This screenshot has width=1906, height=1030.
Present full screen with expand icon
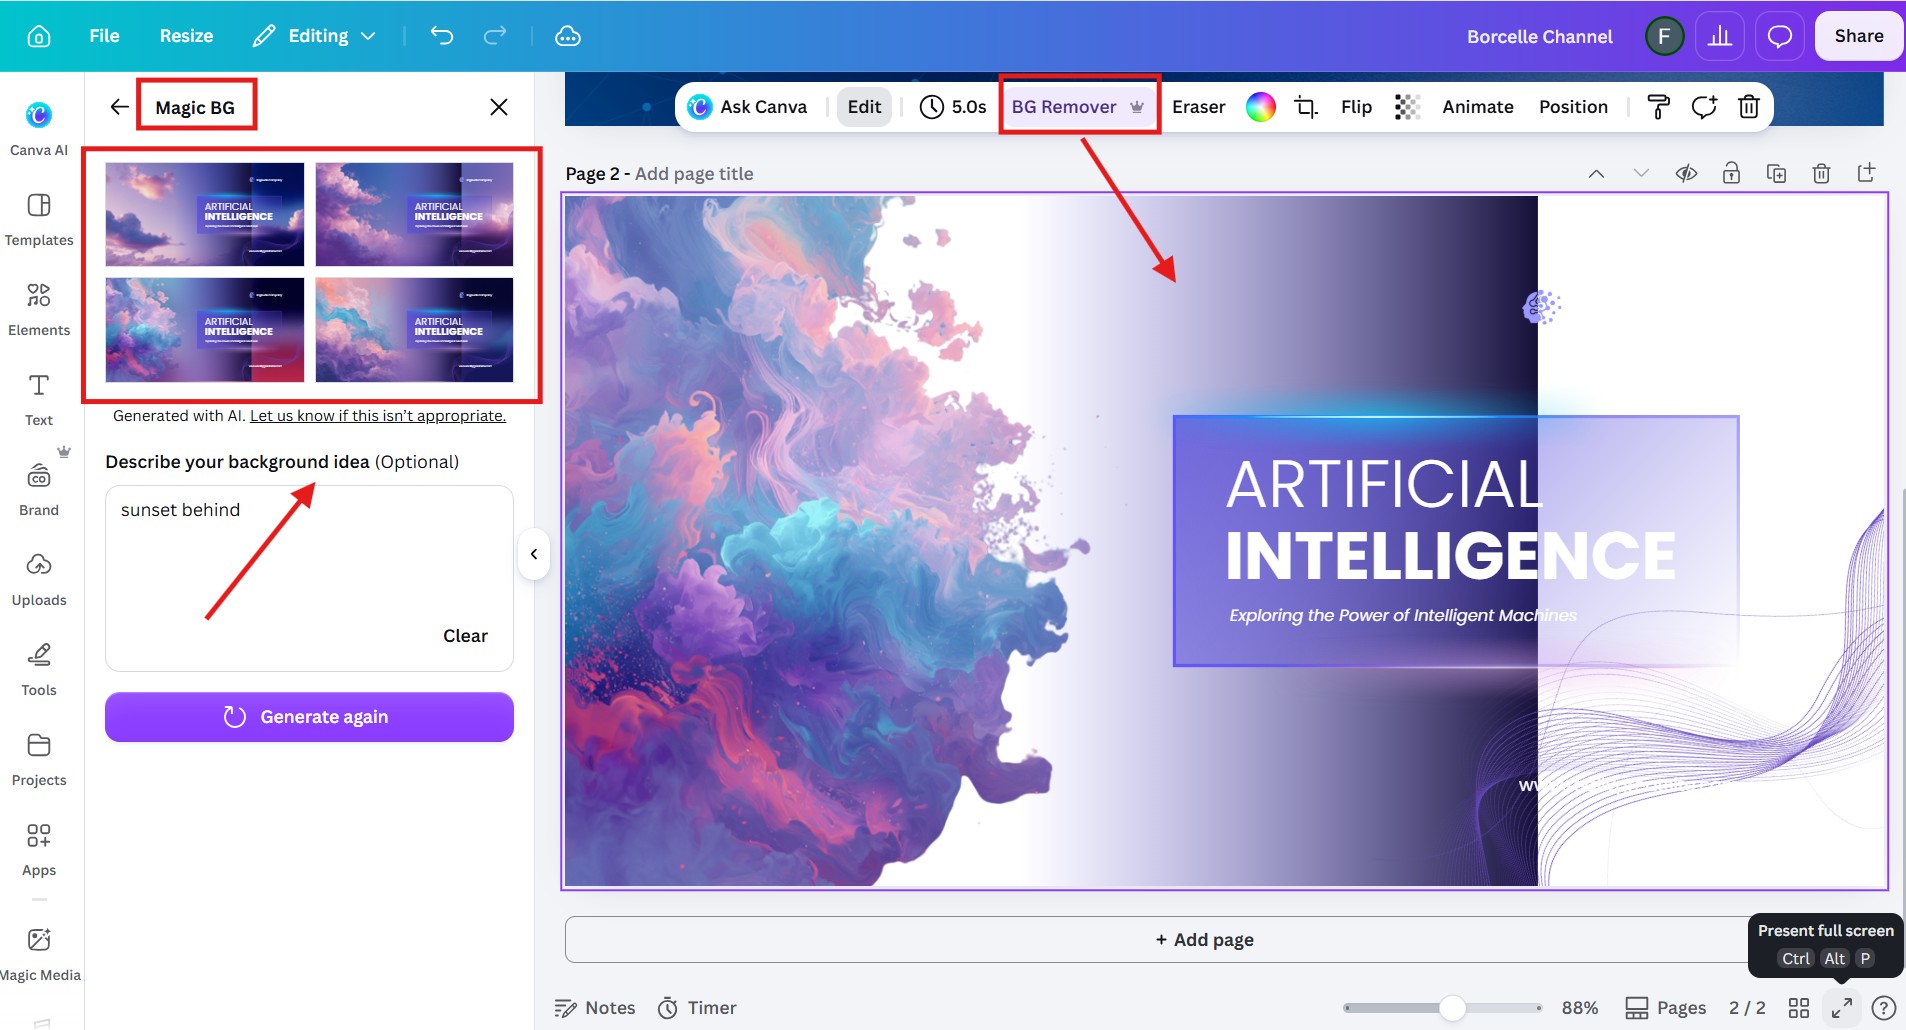1842,1008
